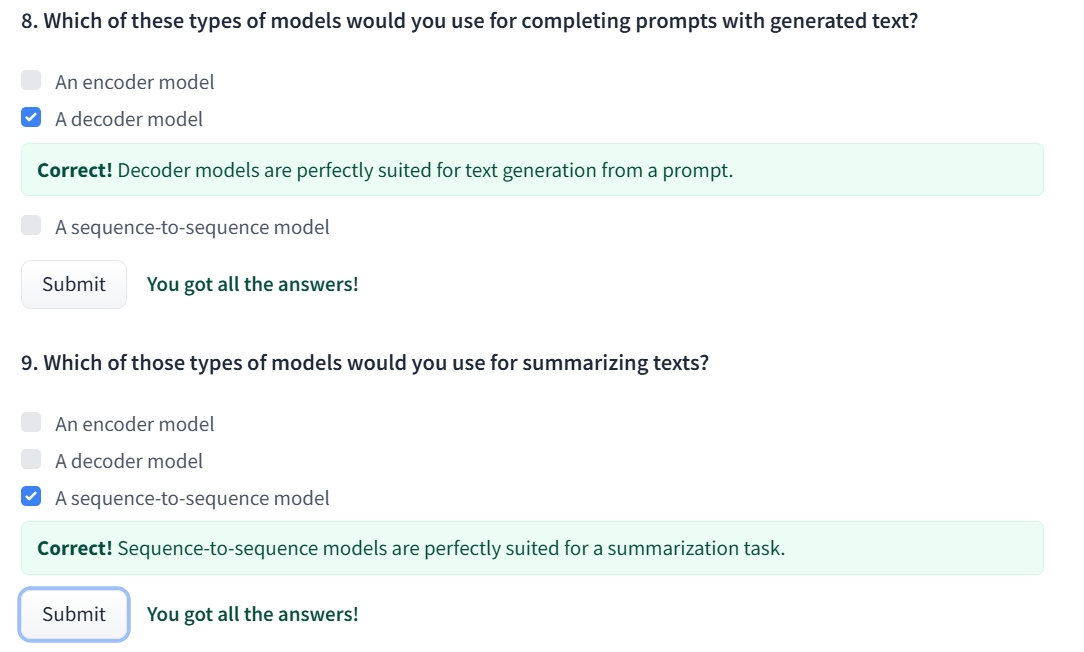Tick the sequence-to-sequence checkbox in question 8
1084x652 pixels.
[32, 226]
